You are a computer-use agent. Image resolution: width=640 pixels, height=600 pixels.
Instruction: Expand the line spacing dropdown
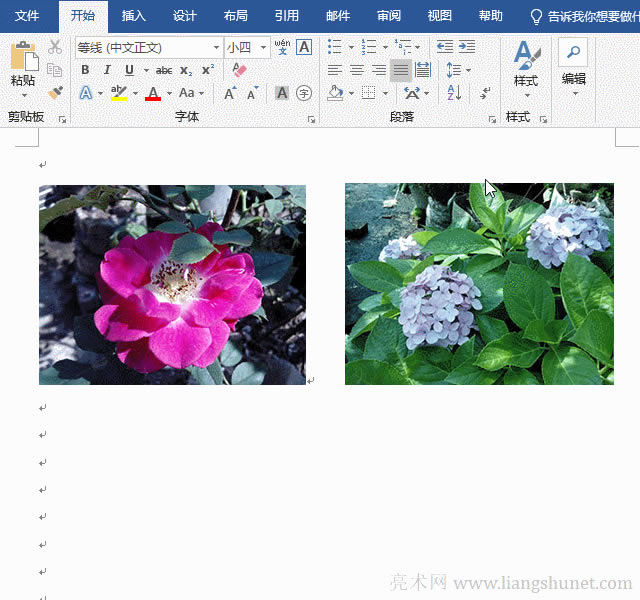467,70
